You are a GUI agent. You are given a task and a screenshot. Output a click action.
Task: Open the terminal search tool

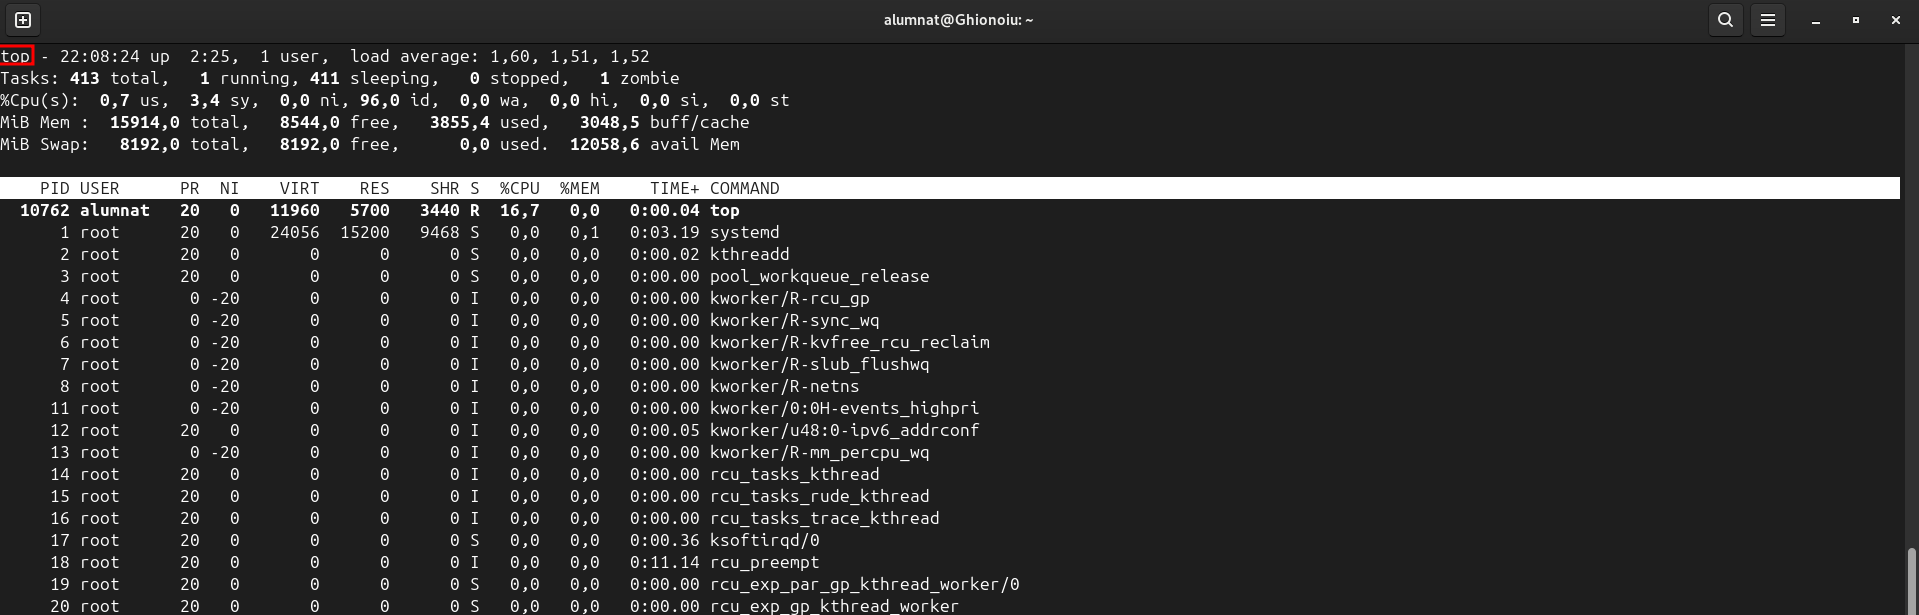[x=1725, y=20]
